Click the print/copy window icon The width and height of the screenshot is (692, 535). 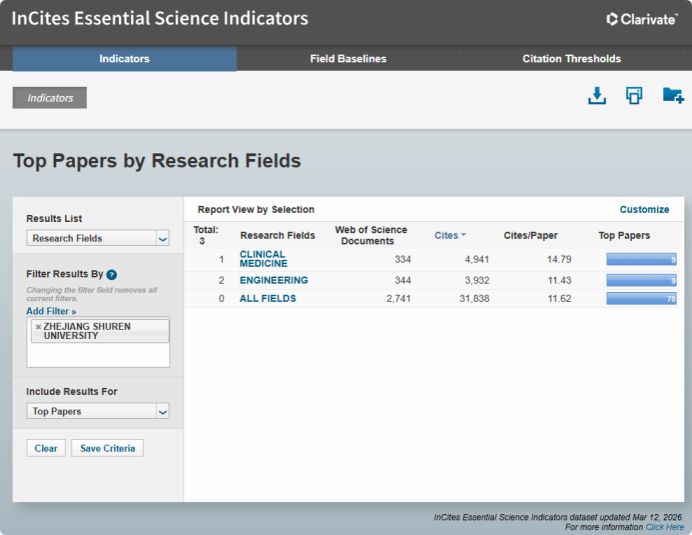(634, 96)
